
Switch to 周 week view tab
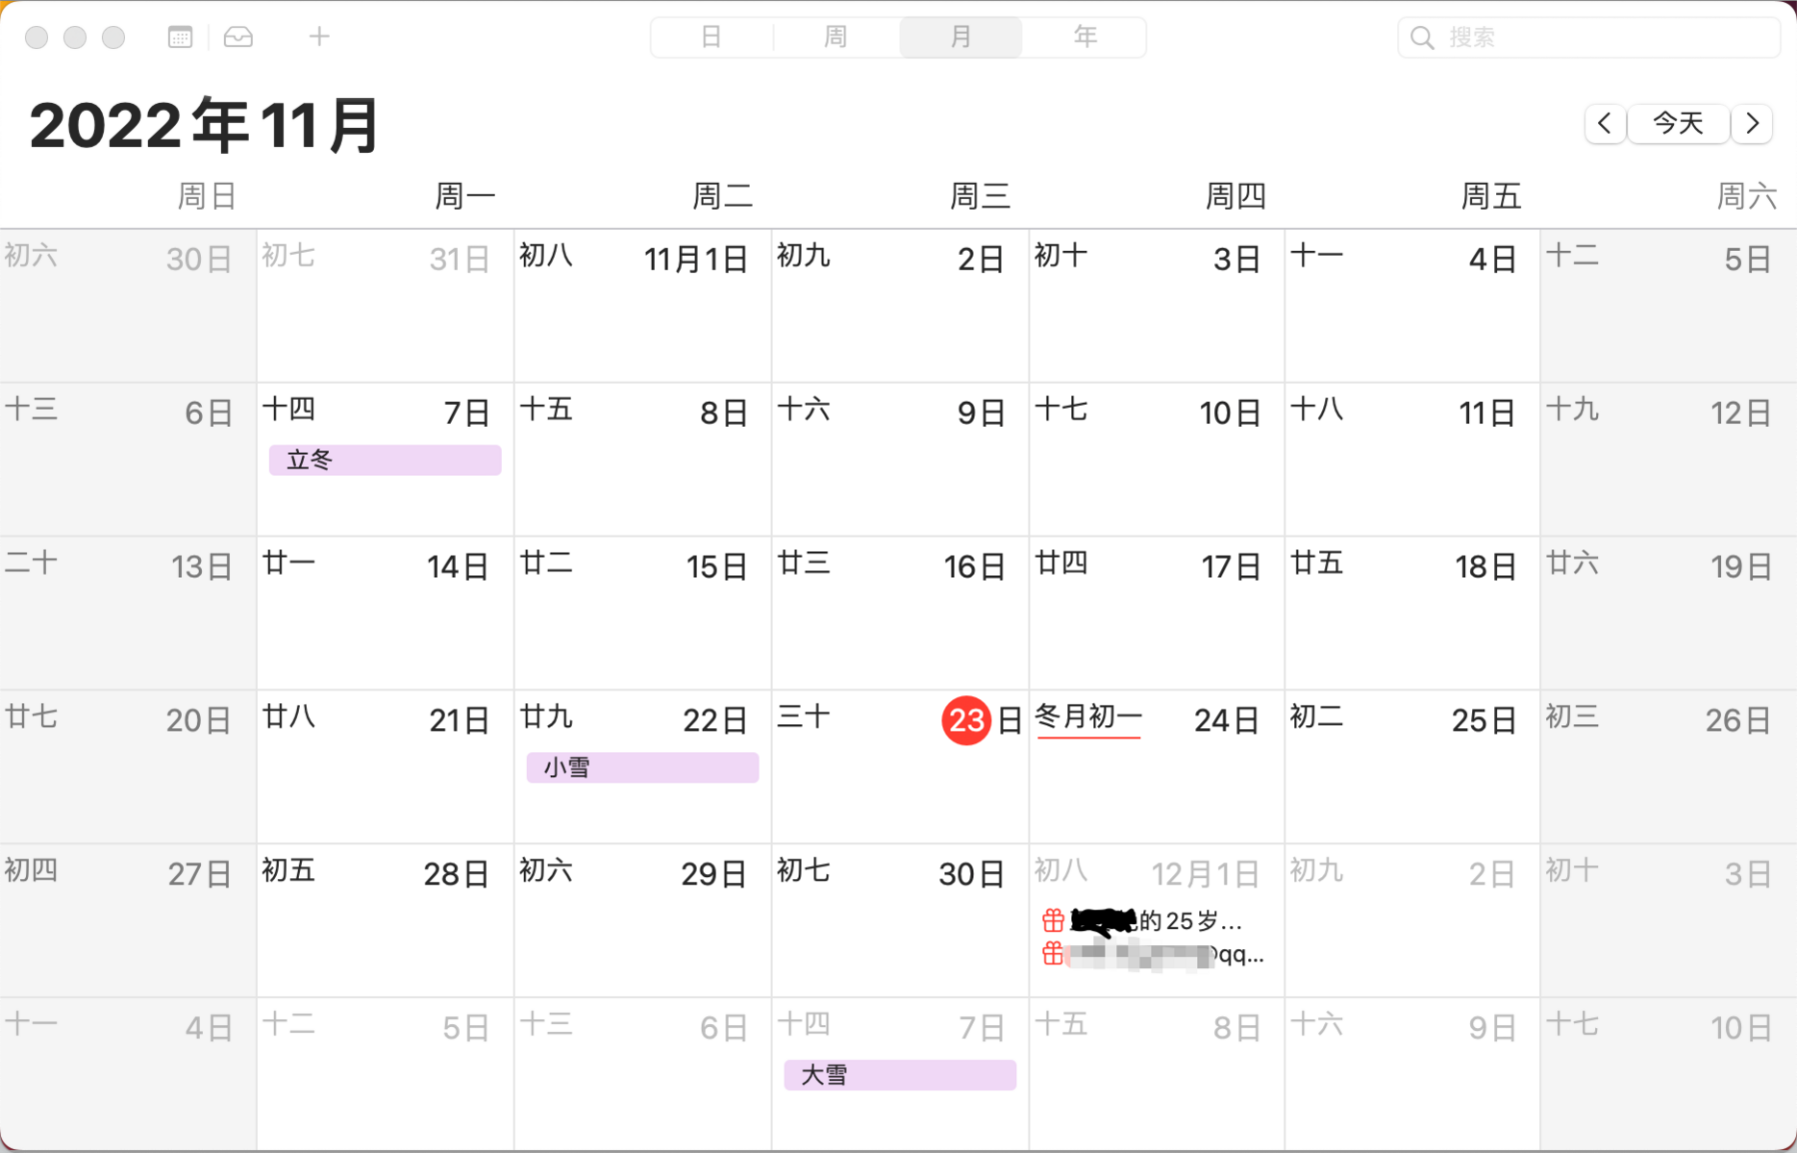pos(836,38)
